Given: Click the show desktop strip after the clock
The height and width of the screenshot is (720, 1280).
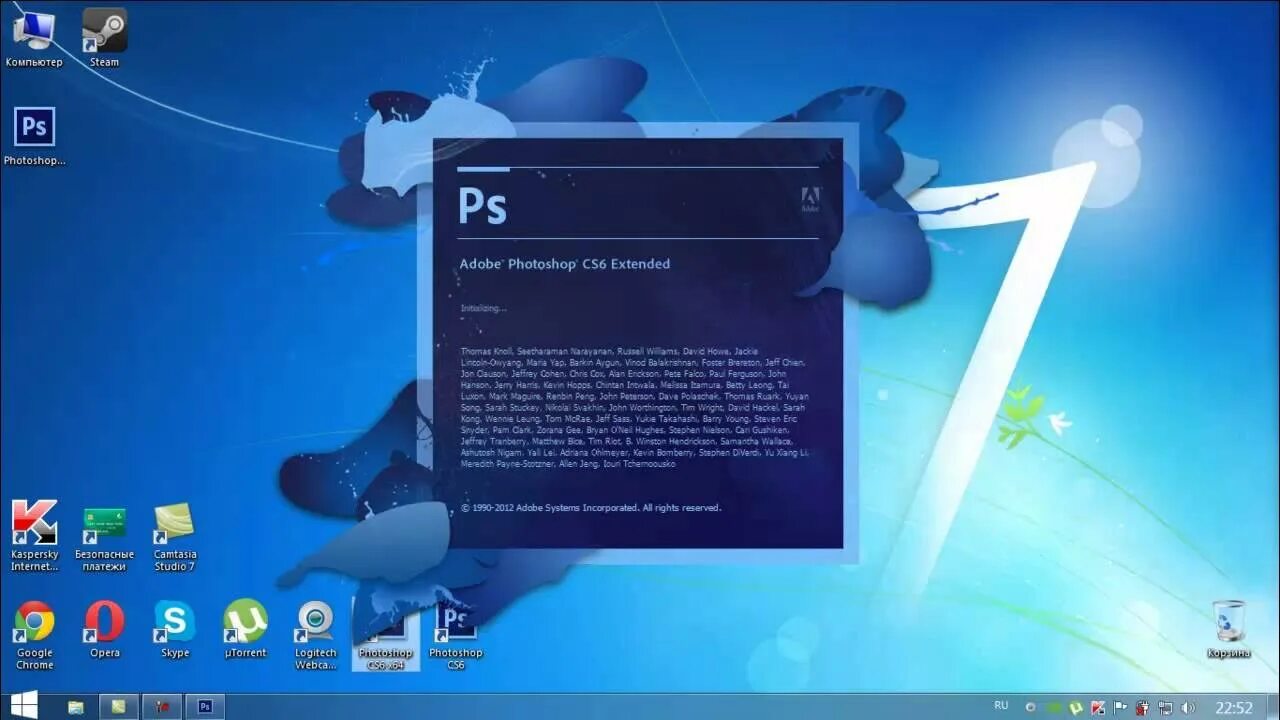Looking at the screenshot, I should pyautogui.click(x=1274, y=707).
